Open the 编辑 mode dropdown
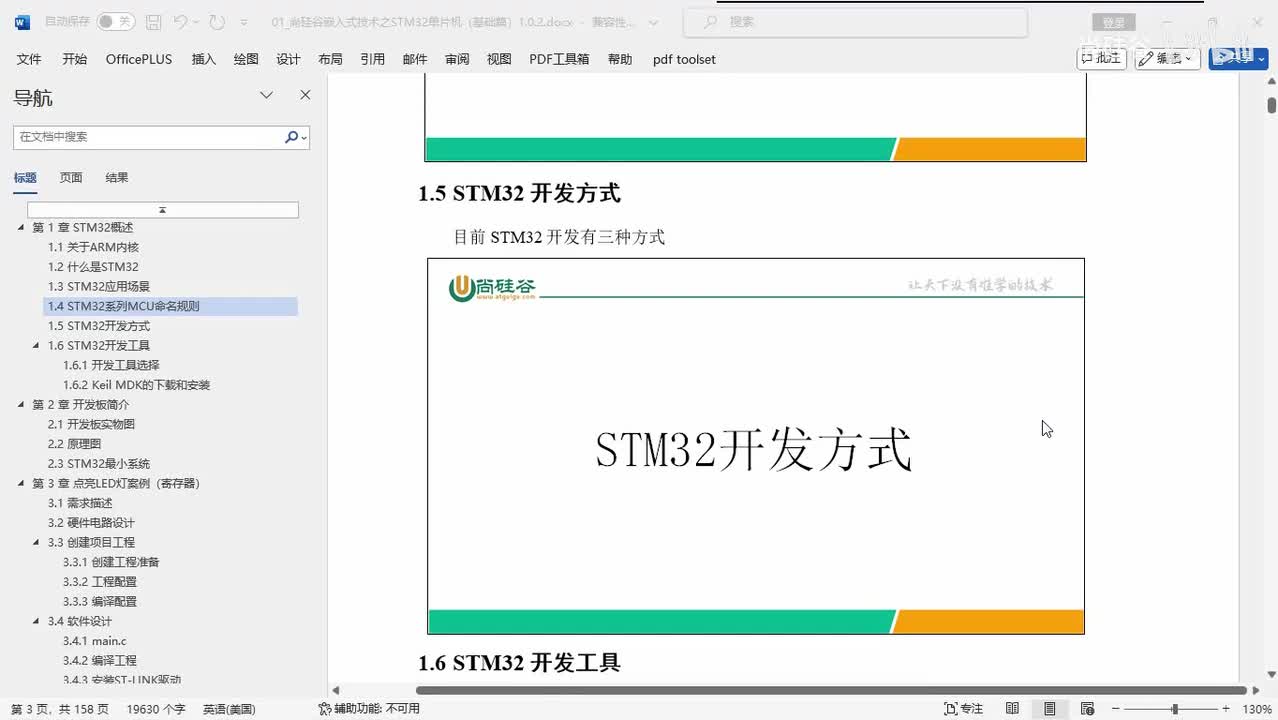This screenshot has width=1278, height=720. point(1167,58)
